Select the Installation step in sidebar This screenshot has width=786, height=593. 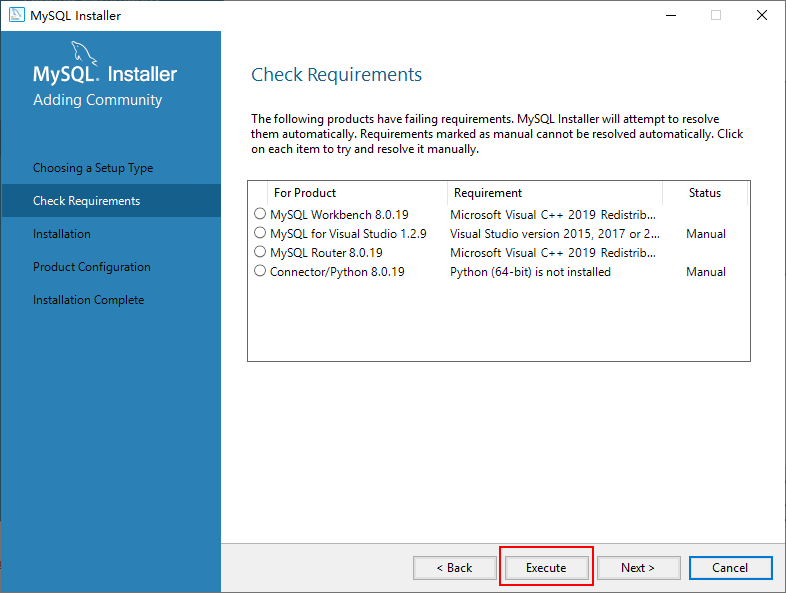(62, 234)
